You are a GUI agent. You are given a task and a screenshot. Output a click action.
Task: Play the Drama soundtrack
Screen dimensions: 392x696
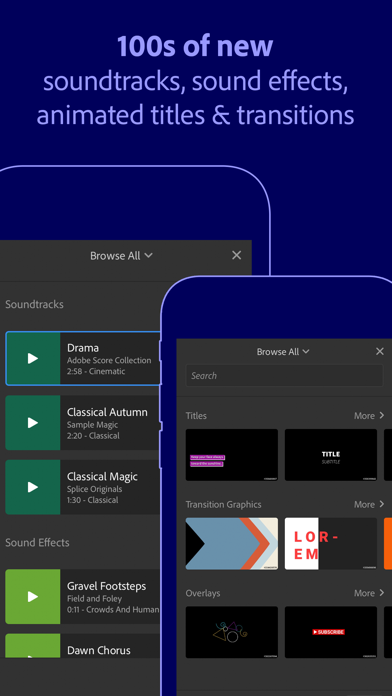pyautogui.click(x=33, y=358)
